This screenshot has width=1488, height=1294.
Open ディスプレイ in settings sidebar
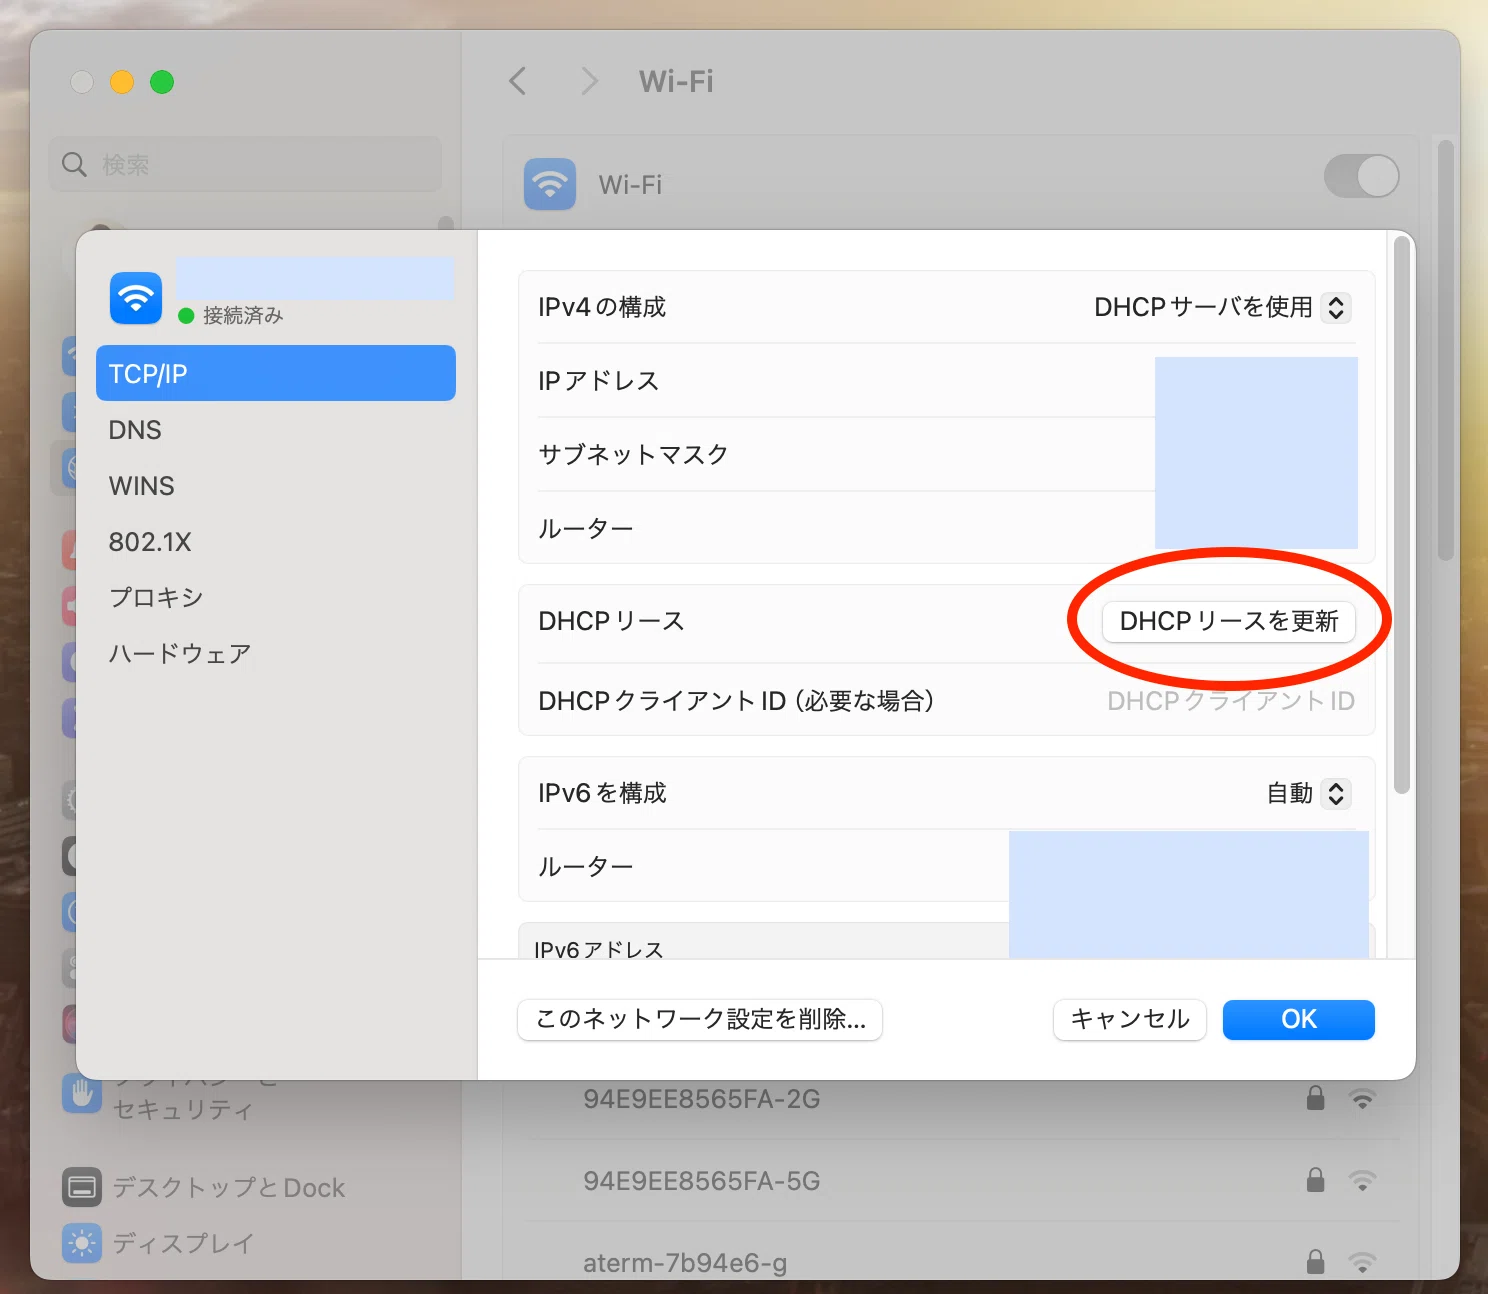pyautogui.click(x=182, y=1243)
